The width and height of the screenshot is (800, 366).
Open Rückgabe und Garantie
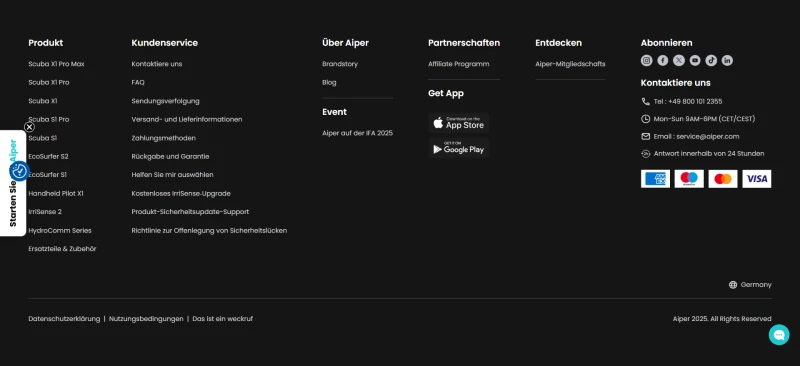[170, 157]
